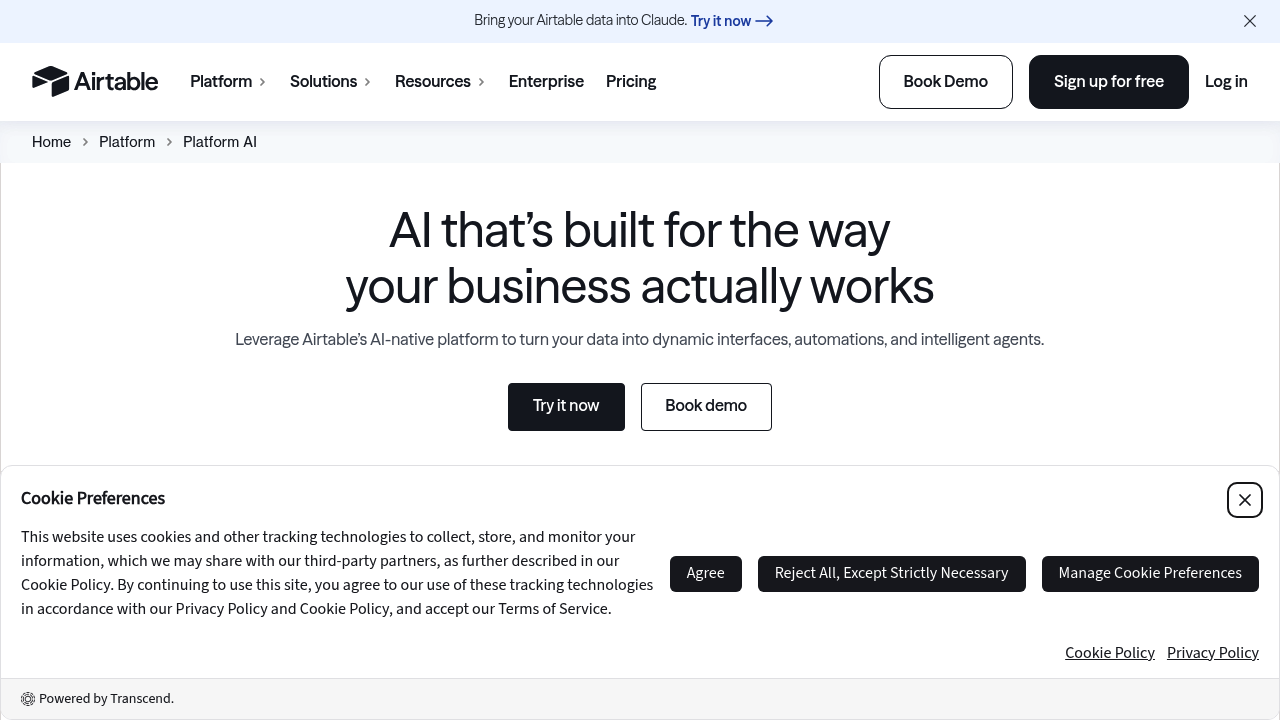Click the Airtable logo
The image size is (1280, 720).
95,81
